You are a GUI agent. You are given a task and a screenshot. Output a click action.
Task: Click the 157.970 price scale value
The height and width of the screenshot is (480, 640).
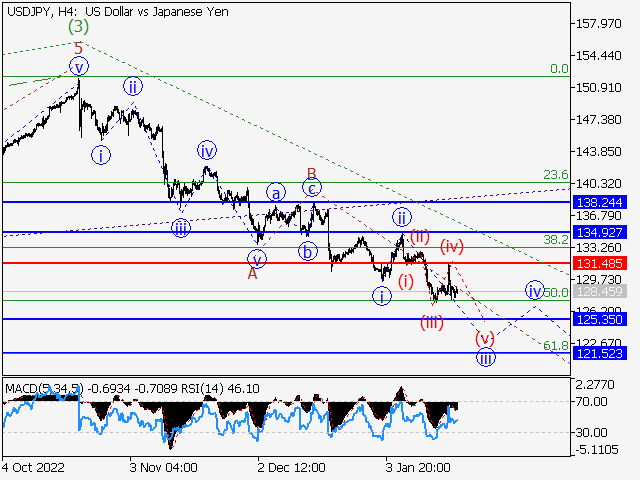tap(598, 24)
